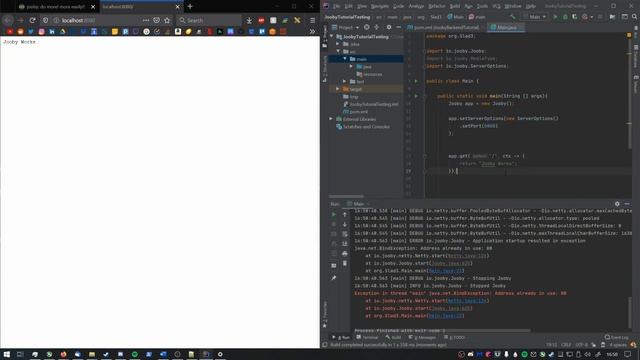
Task: Run with coverage icon in toolbar
Action: point(575,17)
